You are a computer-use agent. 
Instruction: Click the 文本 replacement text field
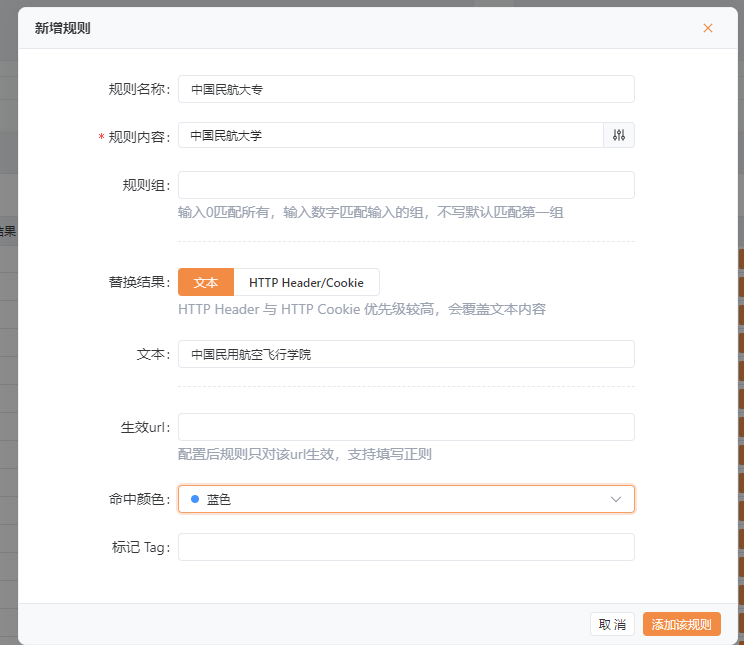pyautogui.click(x=406, y=354)
